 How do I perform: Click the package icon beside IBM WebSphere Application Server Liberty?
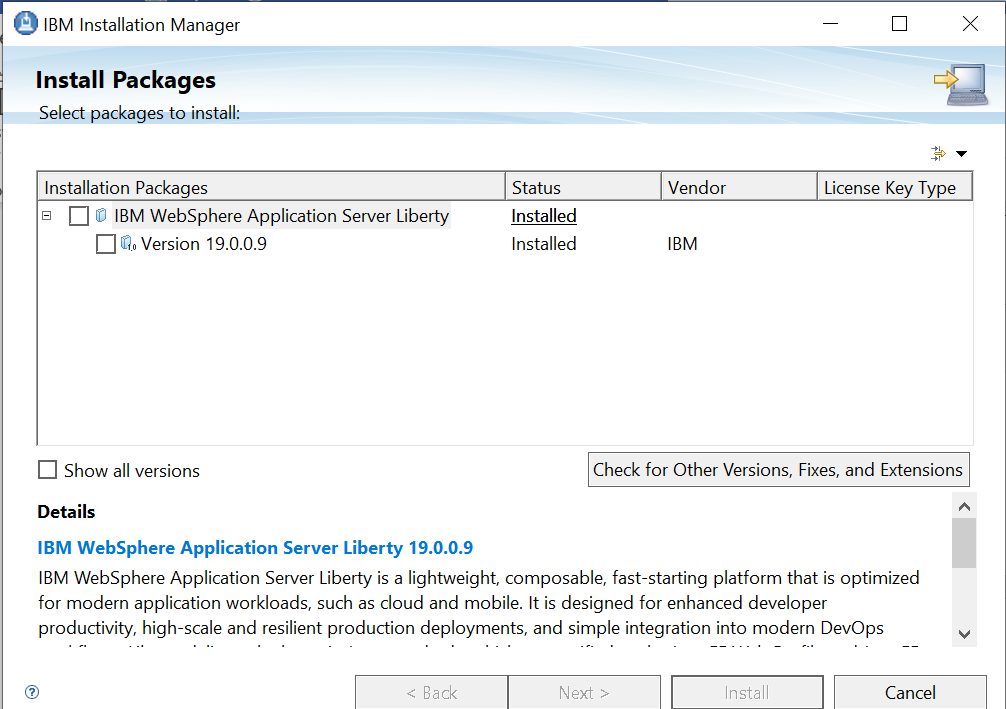101,215
